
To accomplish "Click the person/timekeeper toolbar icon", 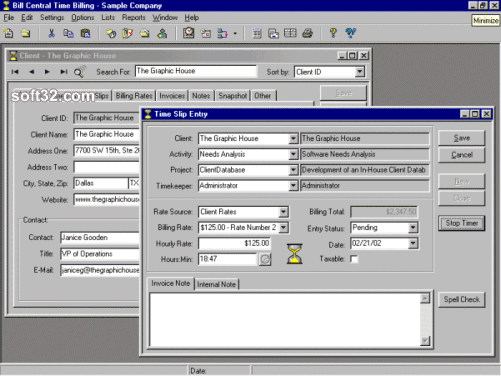I will [x=162, y=33].
